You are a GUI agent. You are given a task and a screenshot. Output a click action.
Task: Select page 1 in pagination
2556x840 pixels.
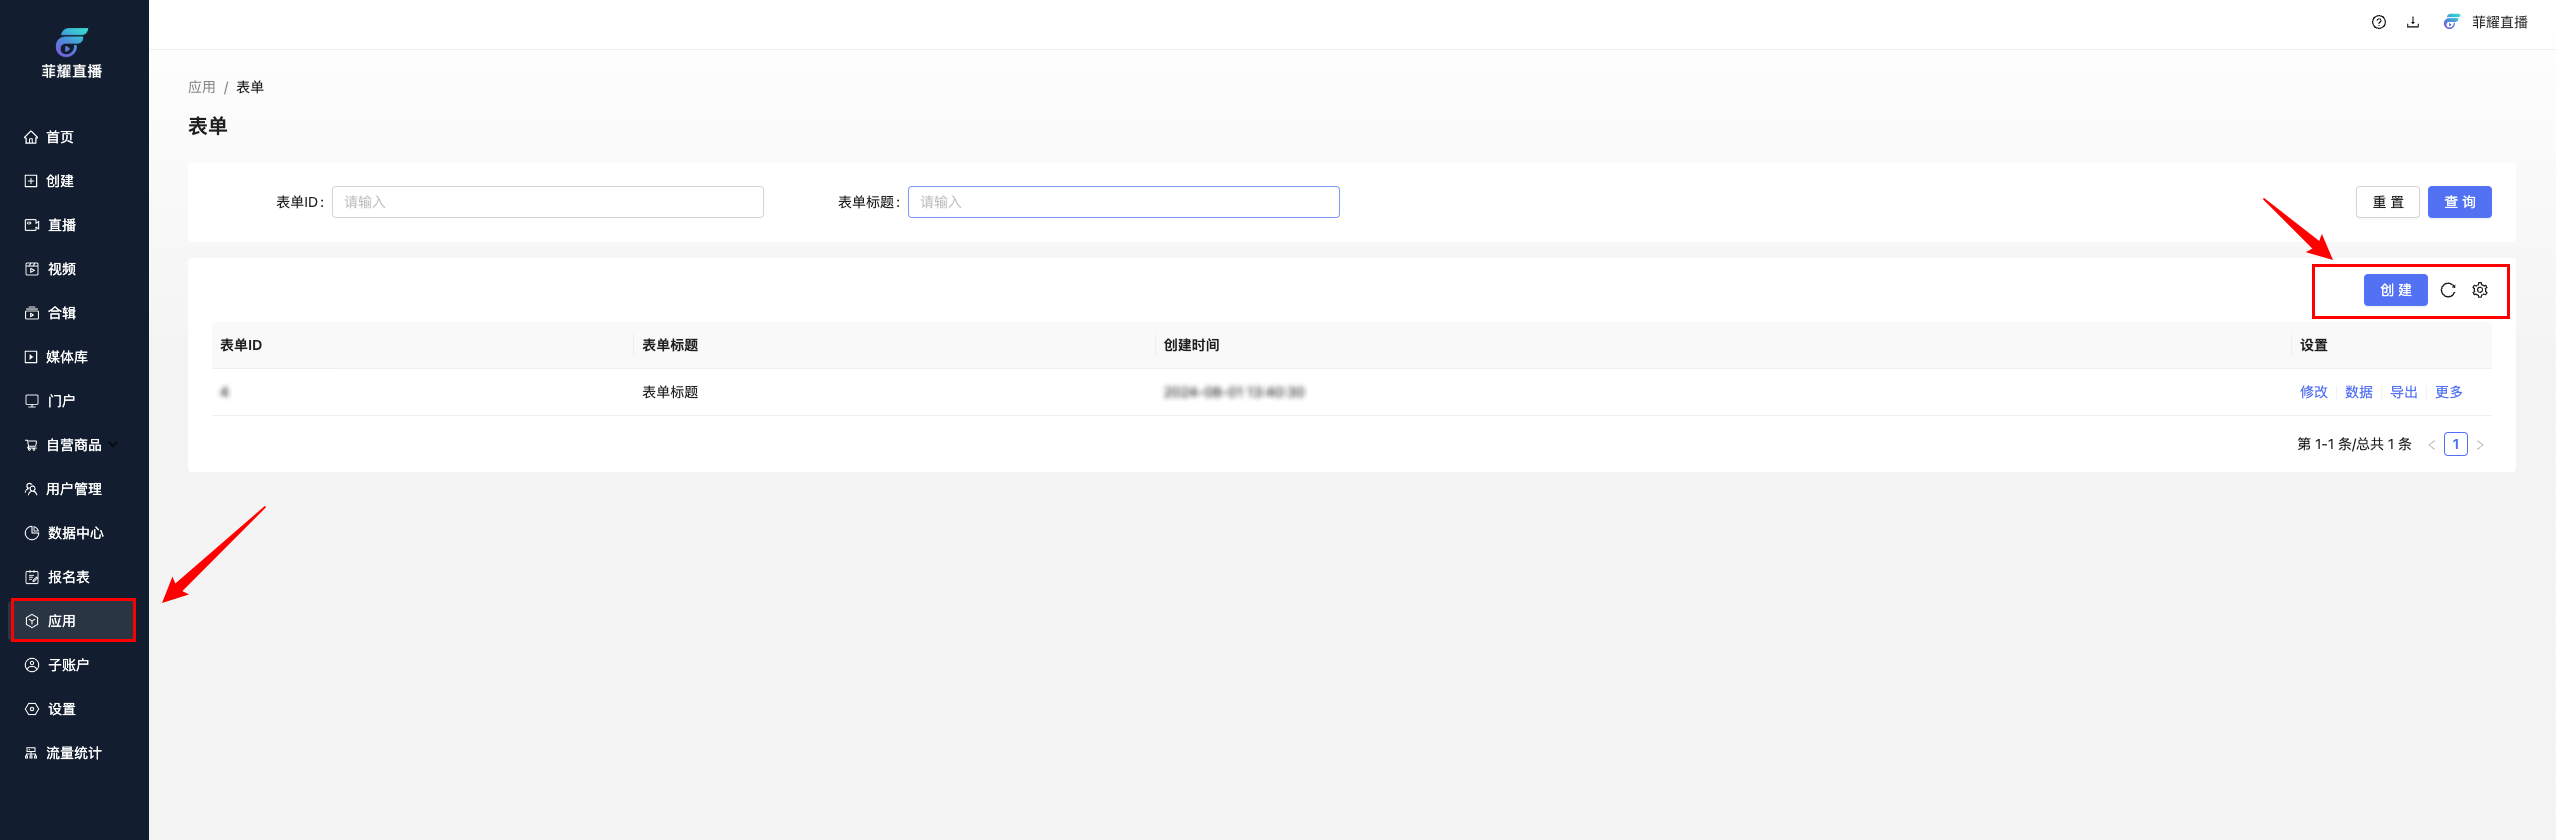[2455, 444]
